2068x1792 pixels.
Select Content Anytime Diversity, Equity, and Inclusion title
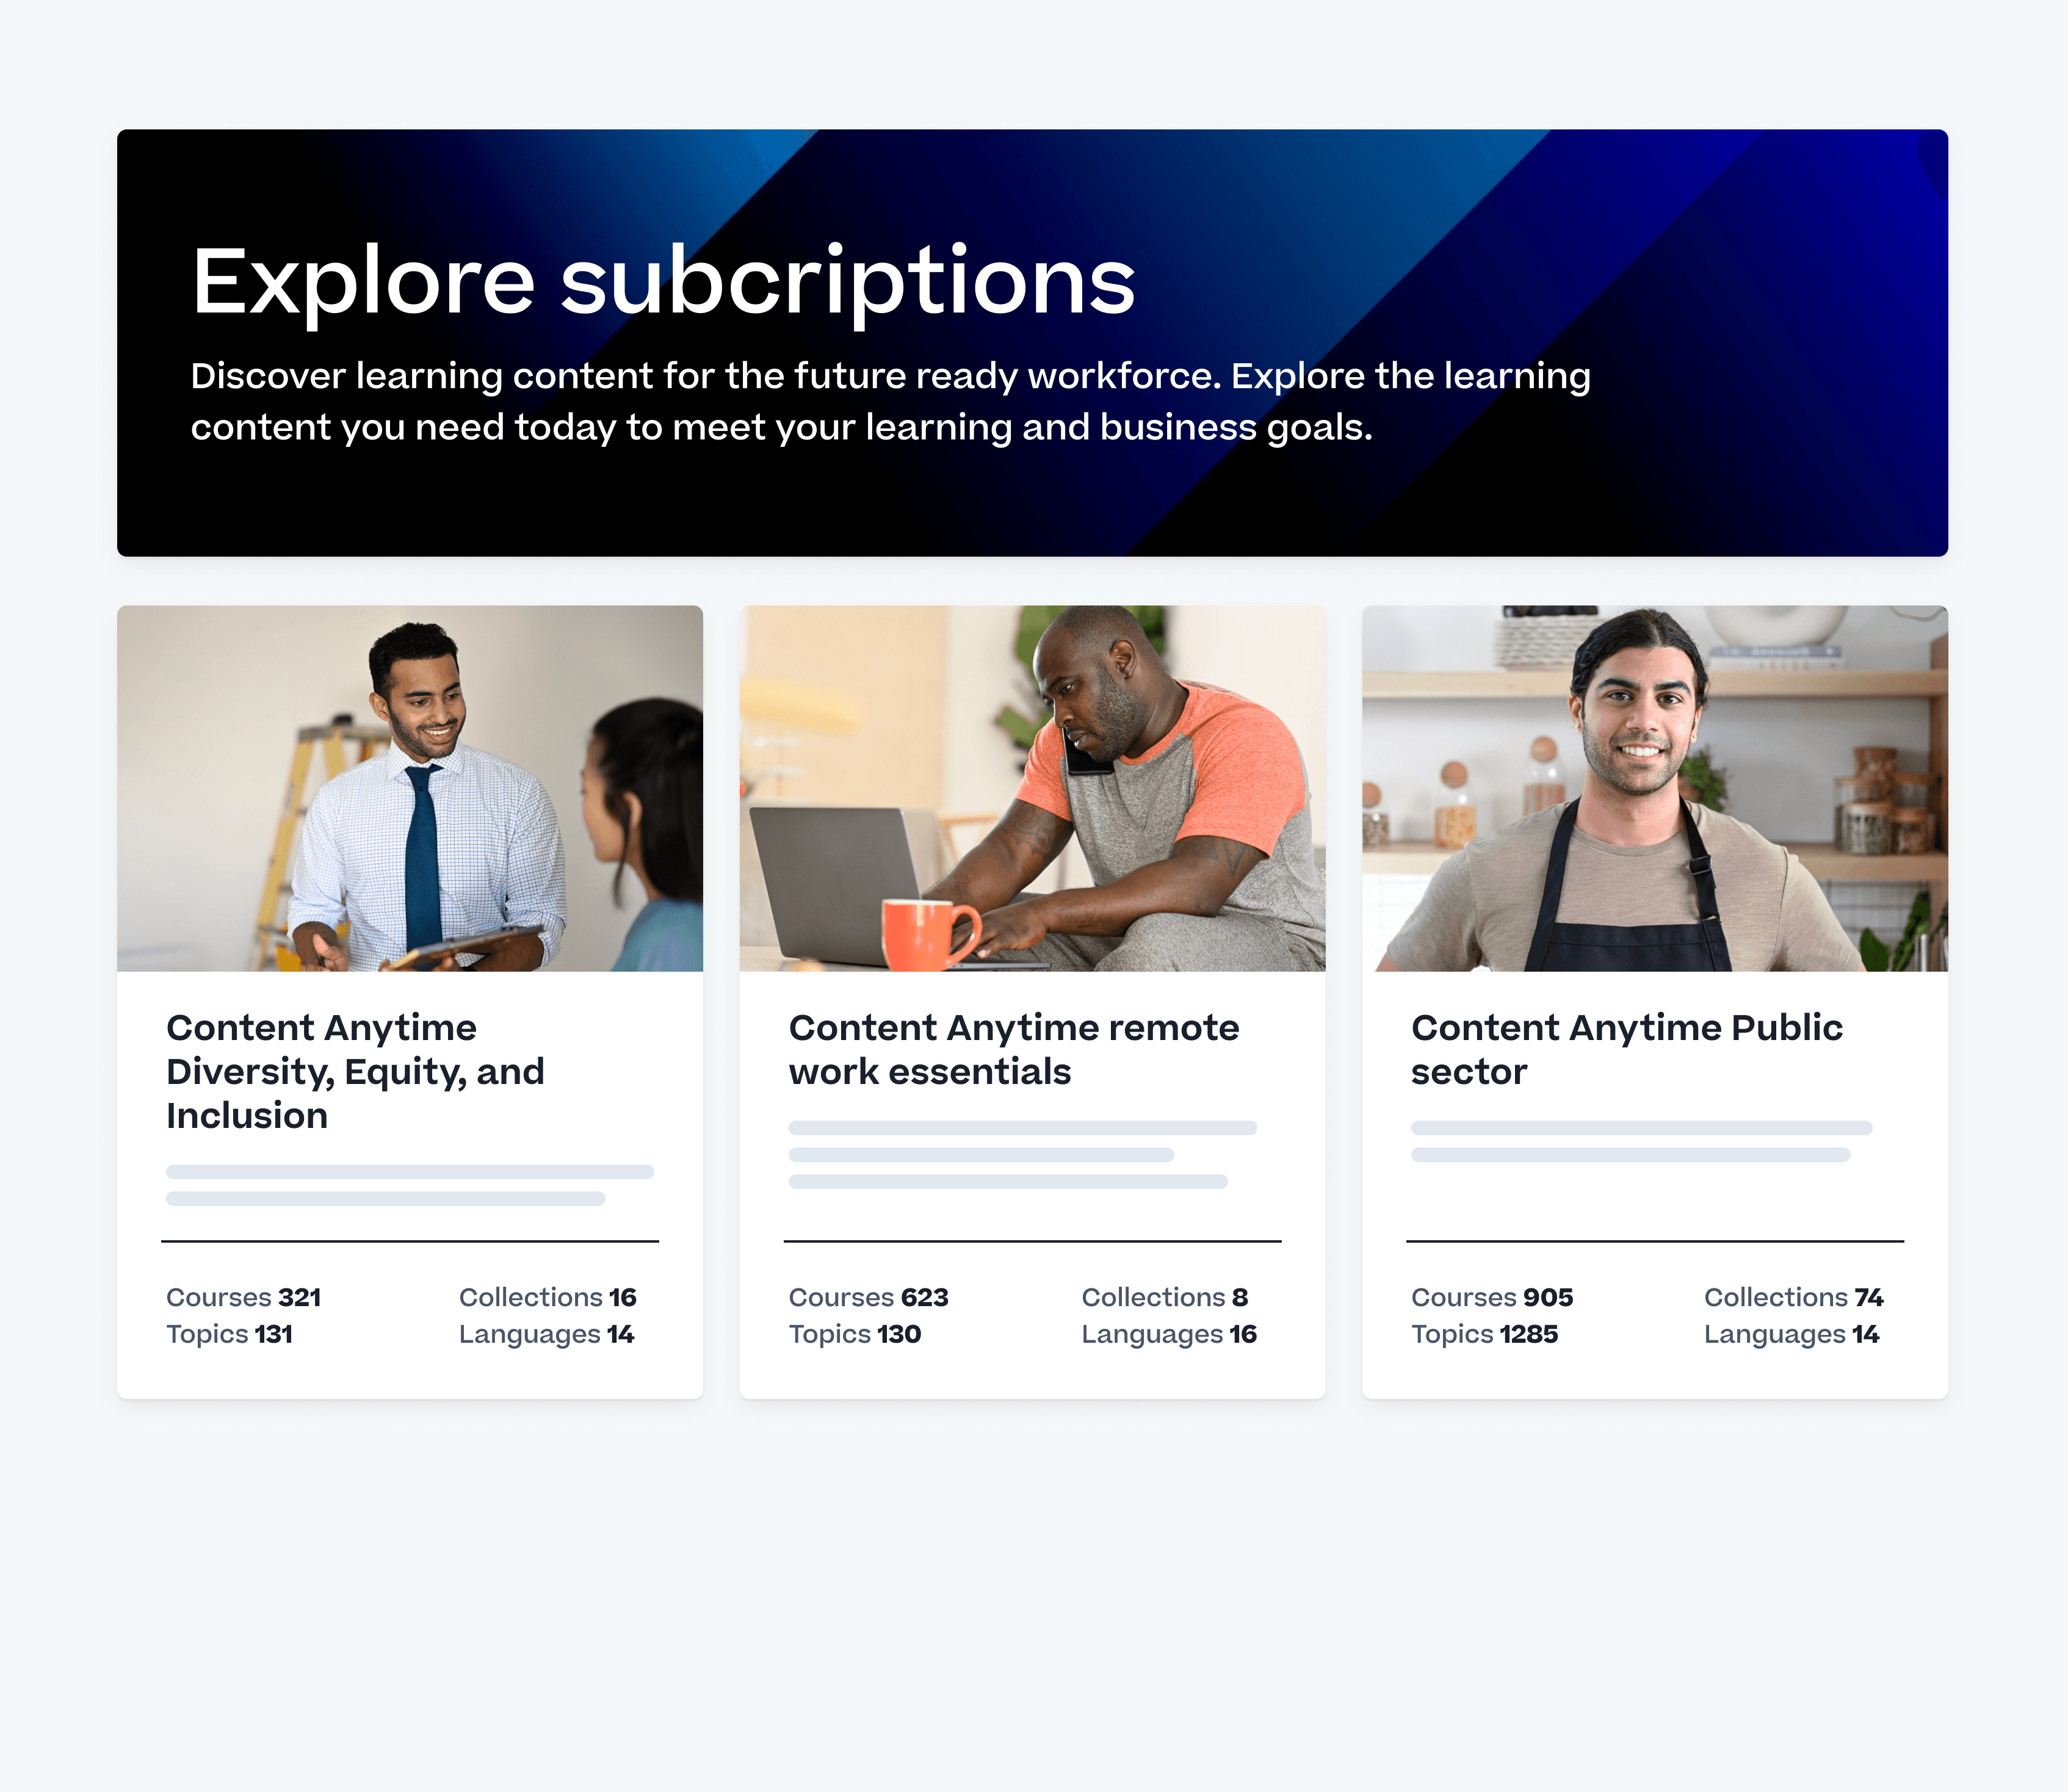tap(355, 1071)
